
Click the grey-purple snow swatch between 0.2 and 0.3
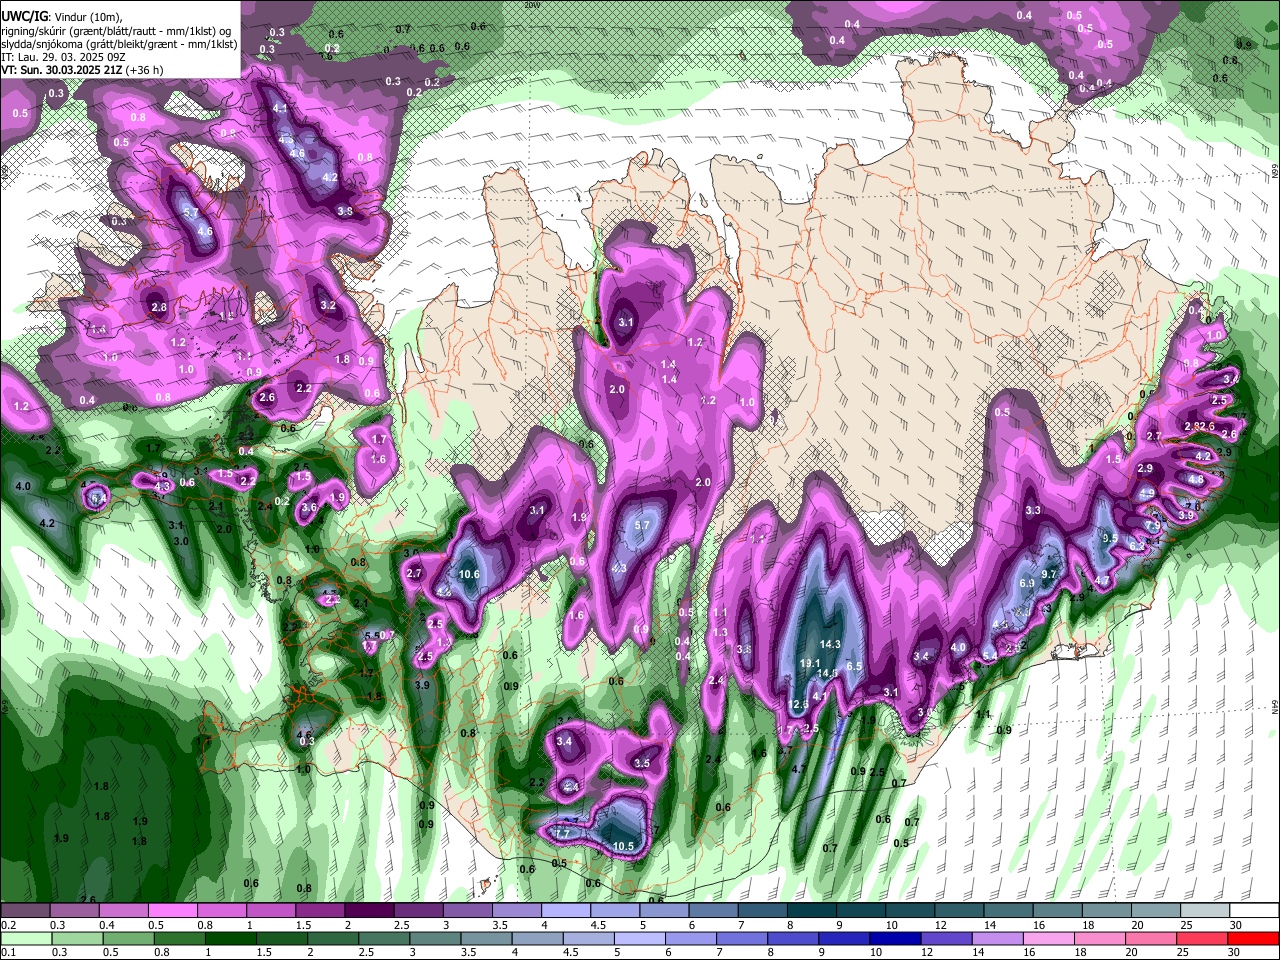coord(26,910)
